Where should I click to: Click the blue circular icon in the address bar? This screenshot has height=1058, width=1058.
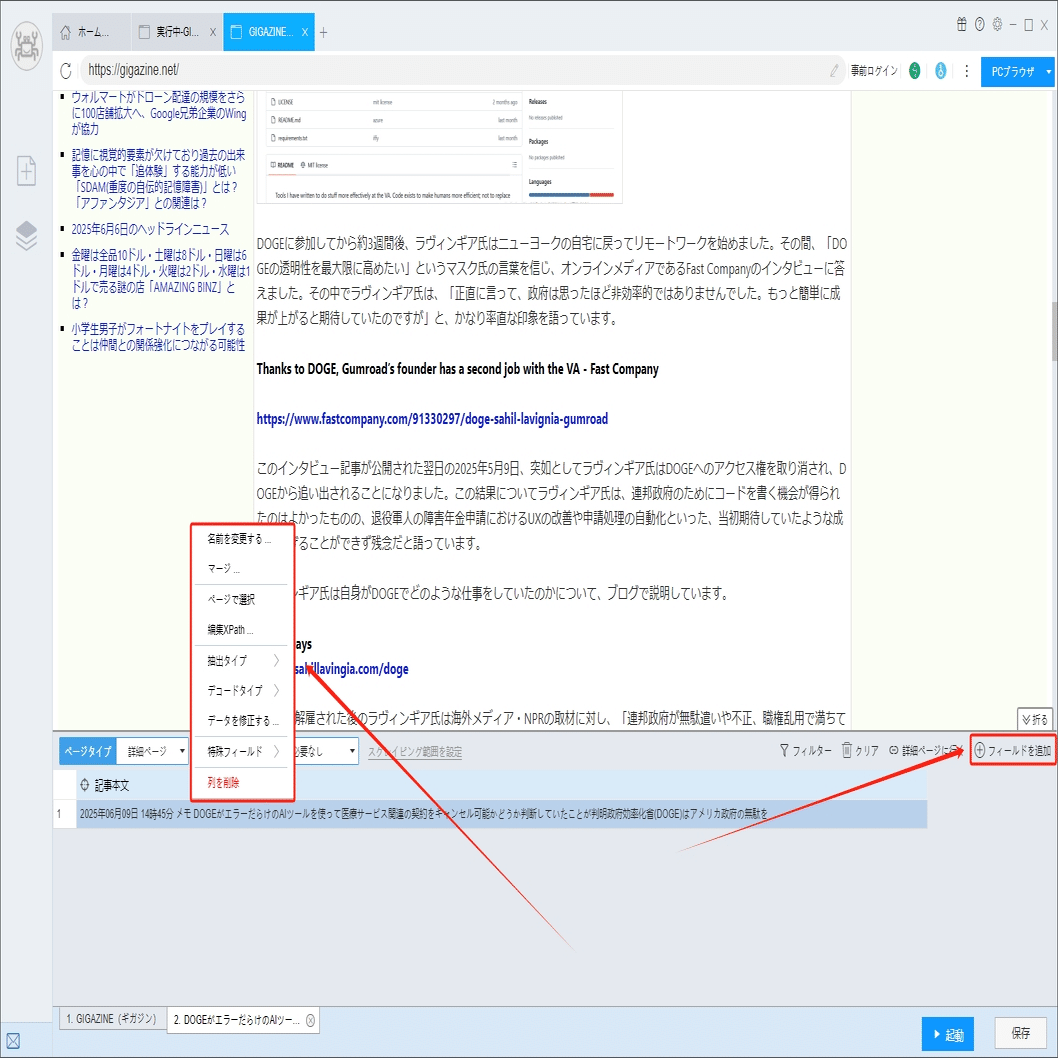point(941,70)
